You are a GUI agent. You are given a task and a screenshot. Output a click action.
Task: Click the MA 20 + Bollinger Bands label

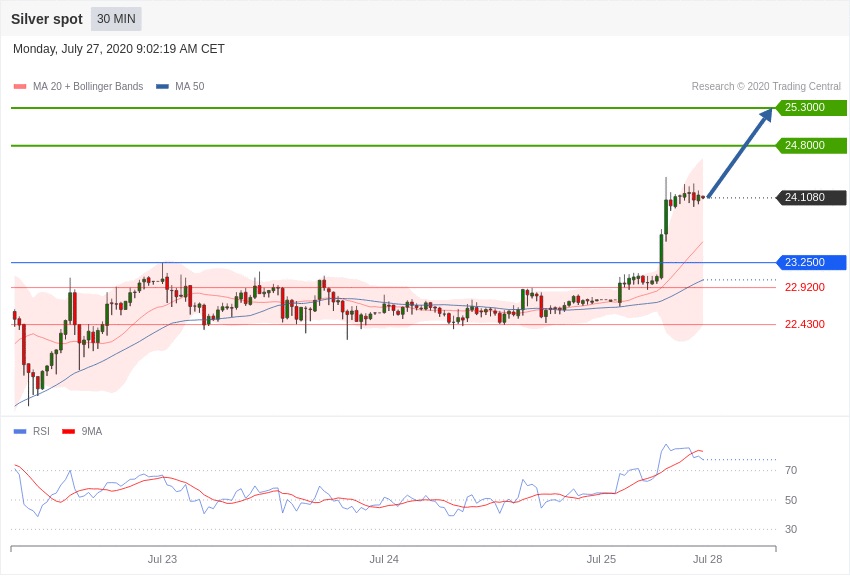click(x=88, y=86)
